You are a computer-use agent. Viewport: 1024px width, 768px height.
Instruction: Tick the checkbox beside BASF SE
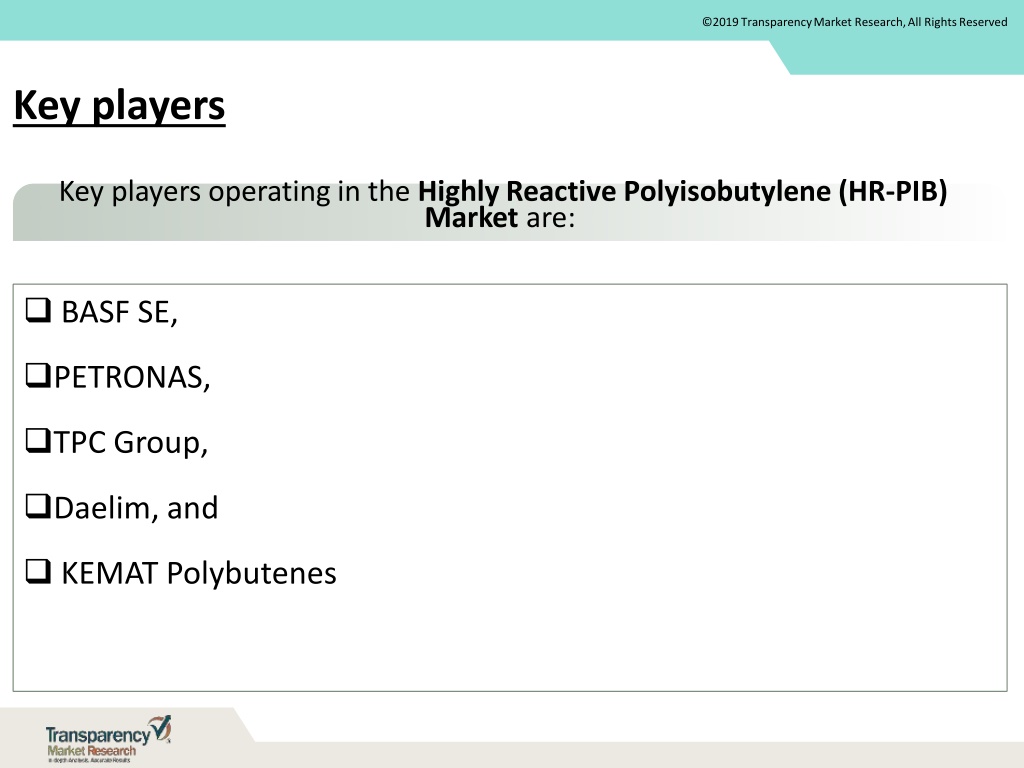tap(39, 310)
